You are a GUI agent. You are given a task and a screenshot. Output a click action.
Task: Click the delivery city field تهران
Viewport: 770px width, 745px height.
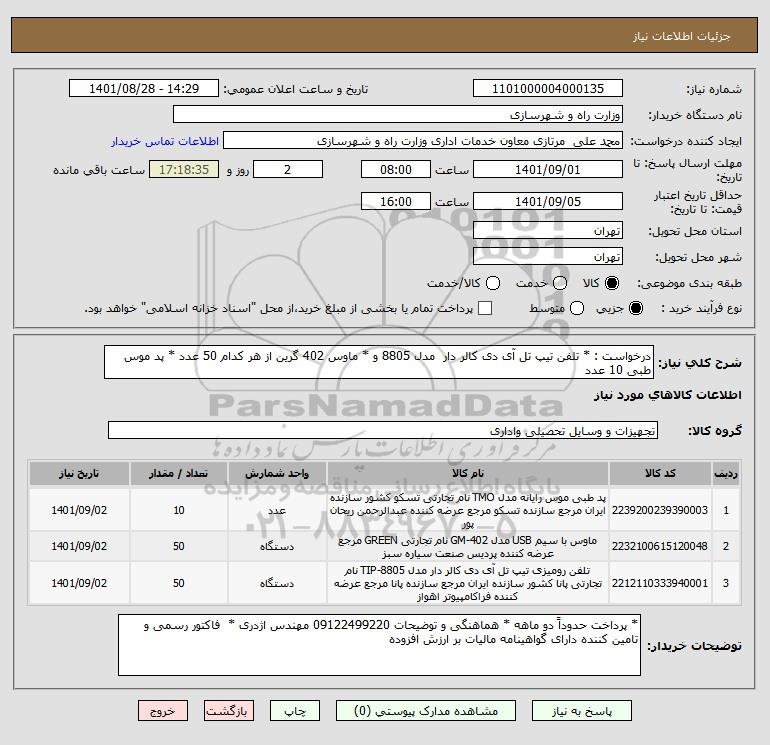click(x=548, y=256)
